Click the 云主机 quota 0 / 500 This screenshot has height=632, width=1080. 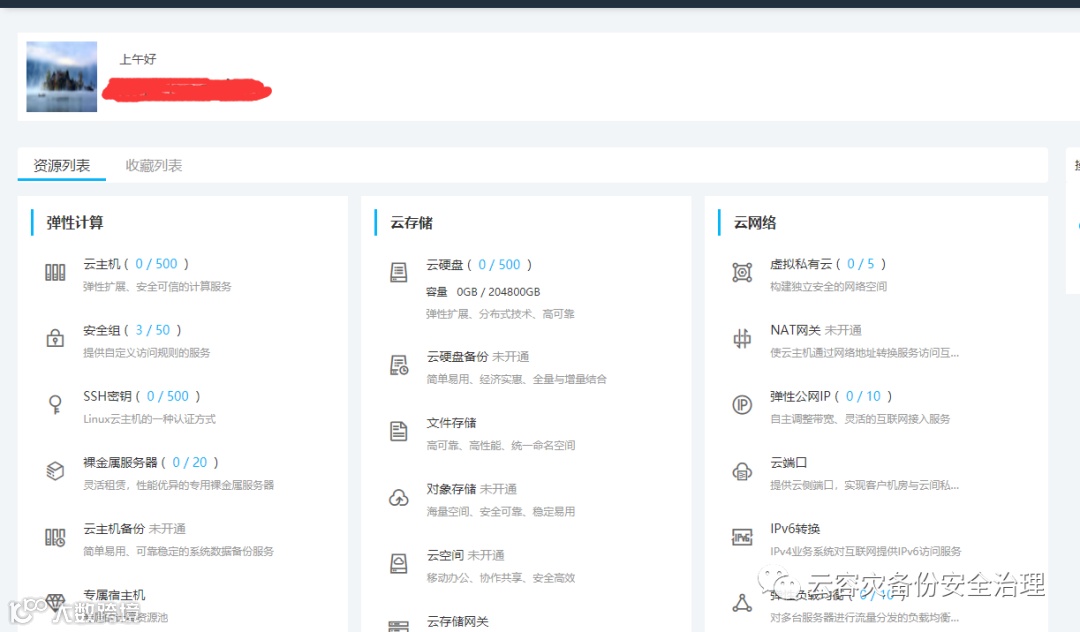click(156, 264)
